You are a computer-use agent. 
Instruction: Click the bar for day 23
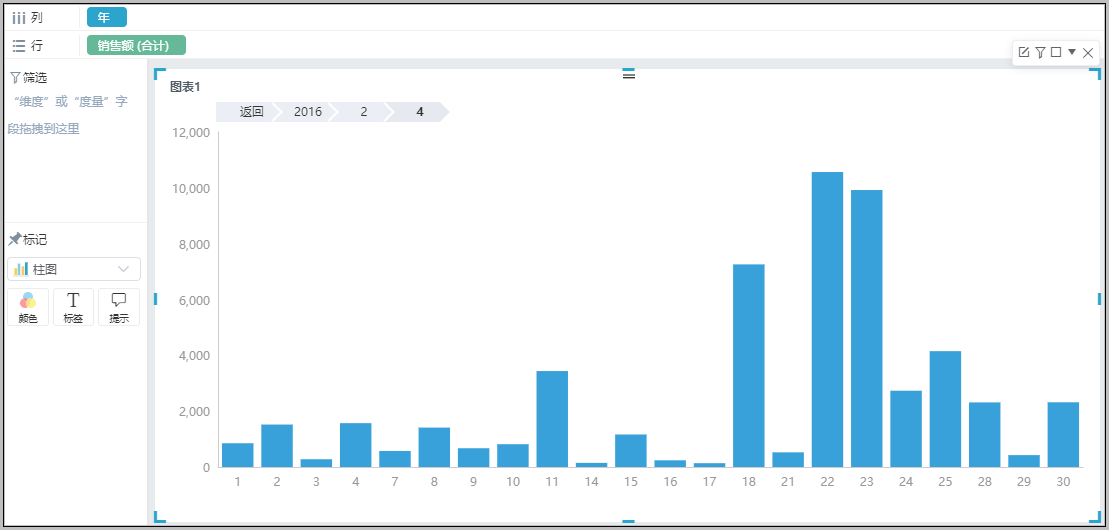pyautogui.click(x=866, y=329)
